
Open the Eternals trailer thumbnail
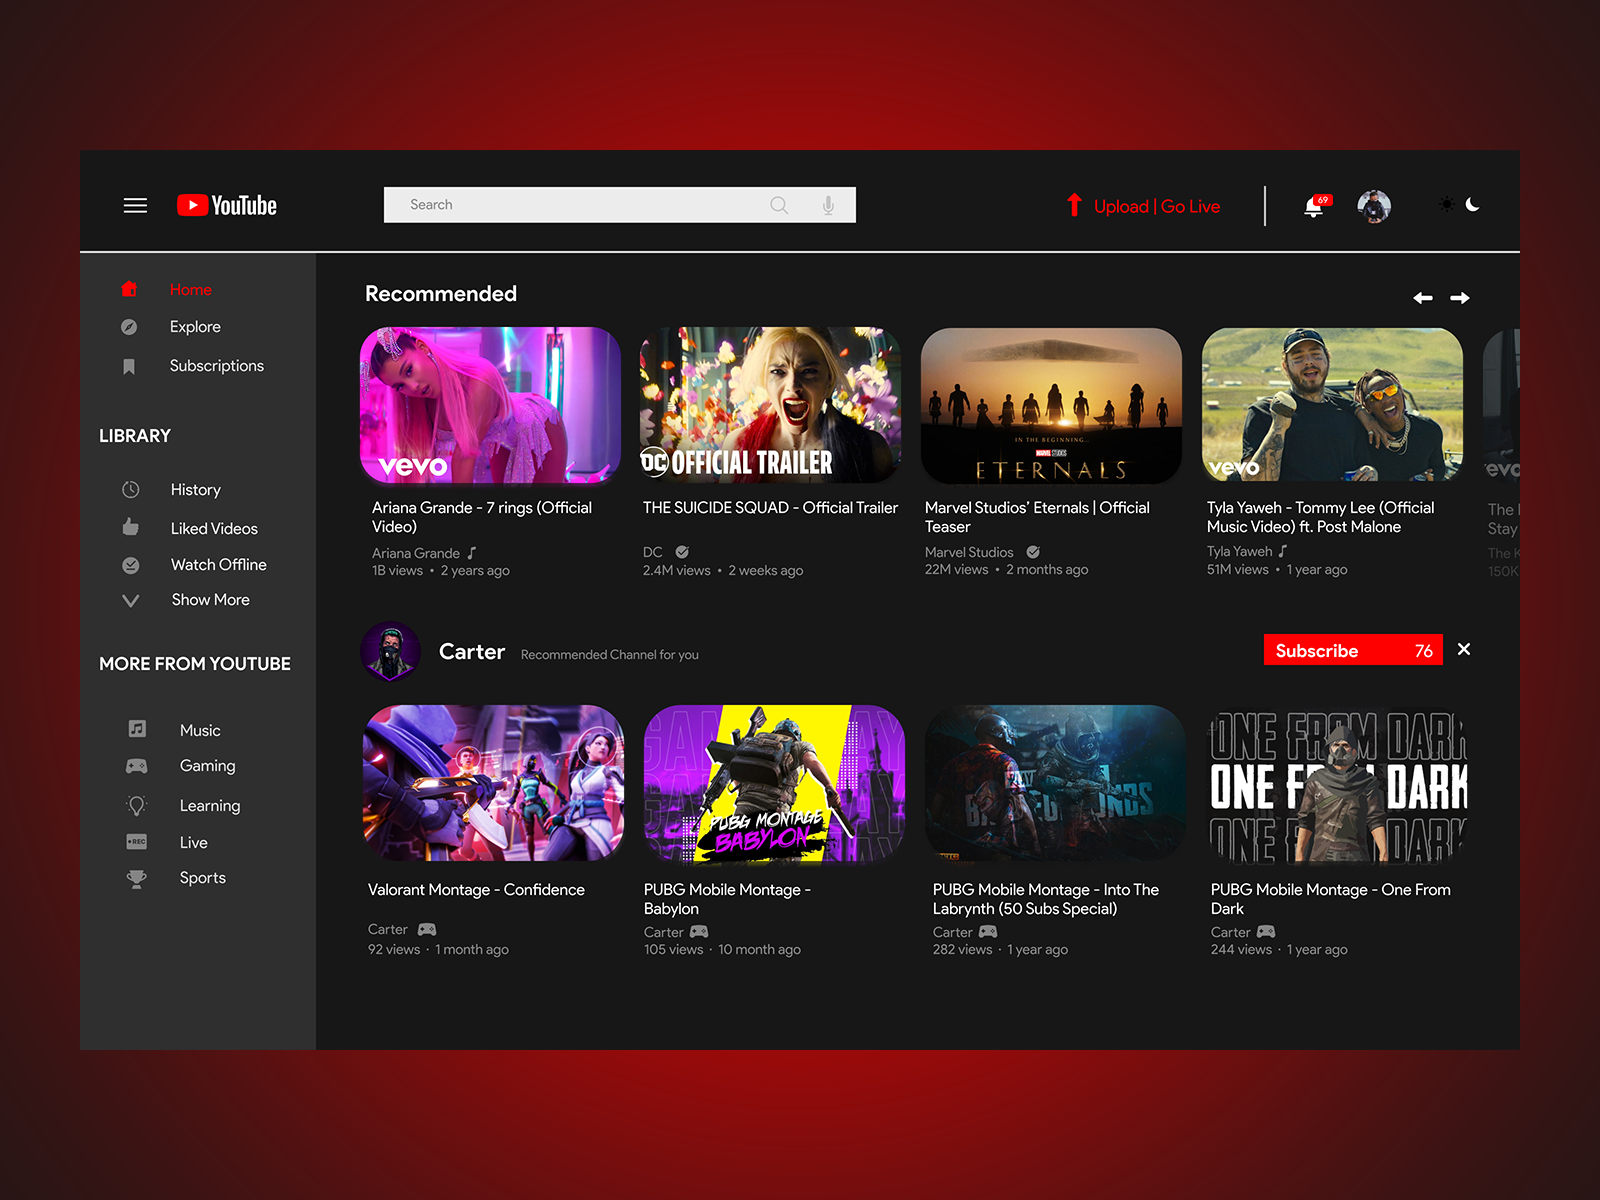(1051, 405)
